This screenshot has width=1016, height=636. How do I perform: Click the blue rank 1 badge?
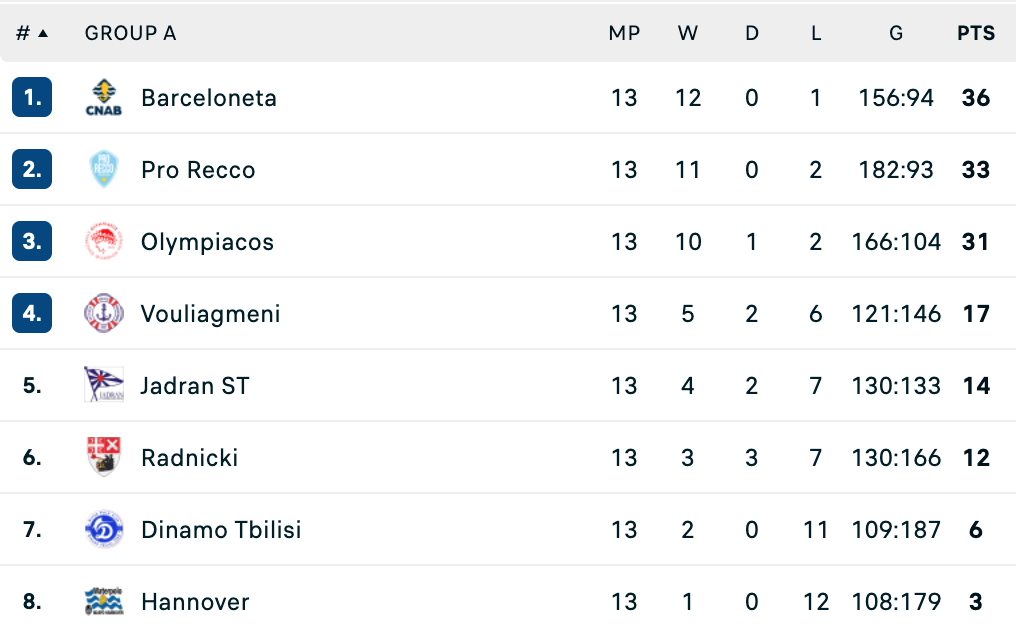coord(32,97)
